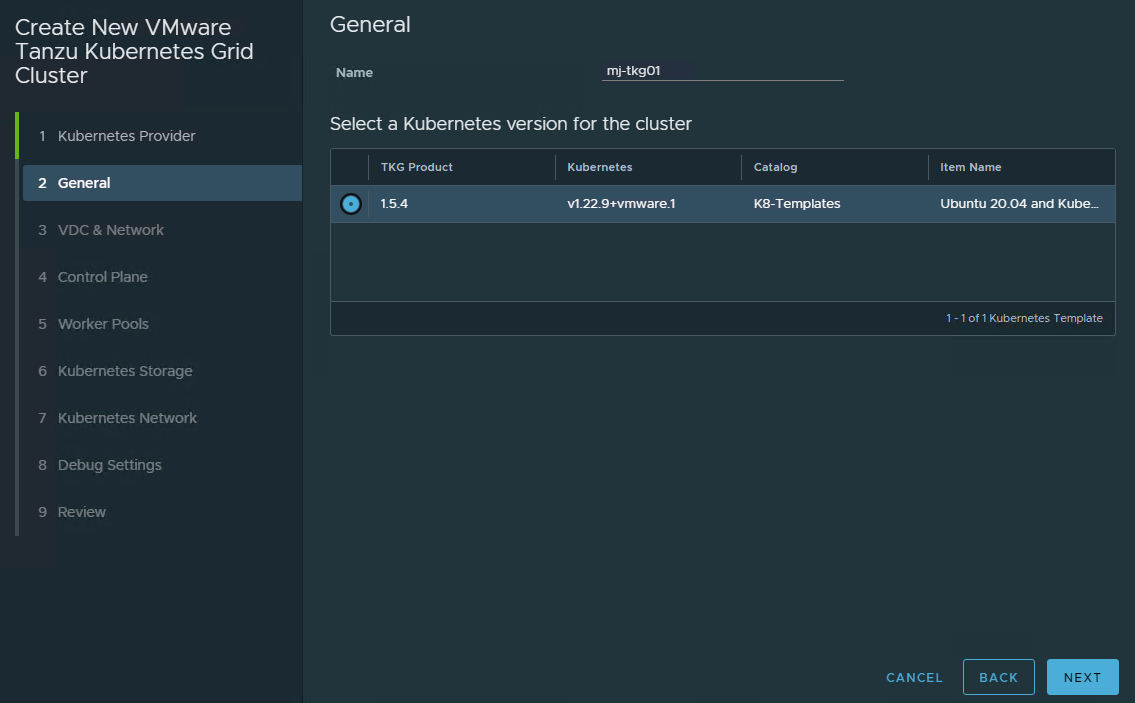Select the General wizard step
This screenshot has height=703, width=1135.
pyautogui.click(x=84, y=183)
